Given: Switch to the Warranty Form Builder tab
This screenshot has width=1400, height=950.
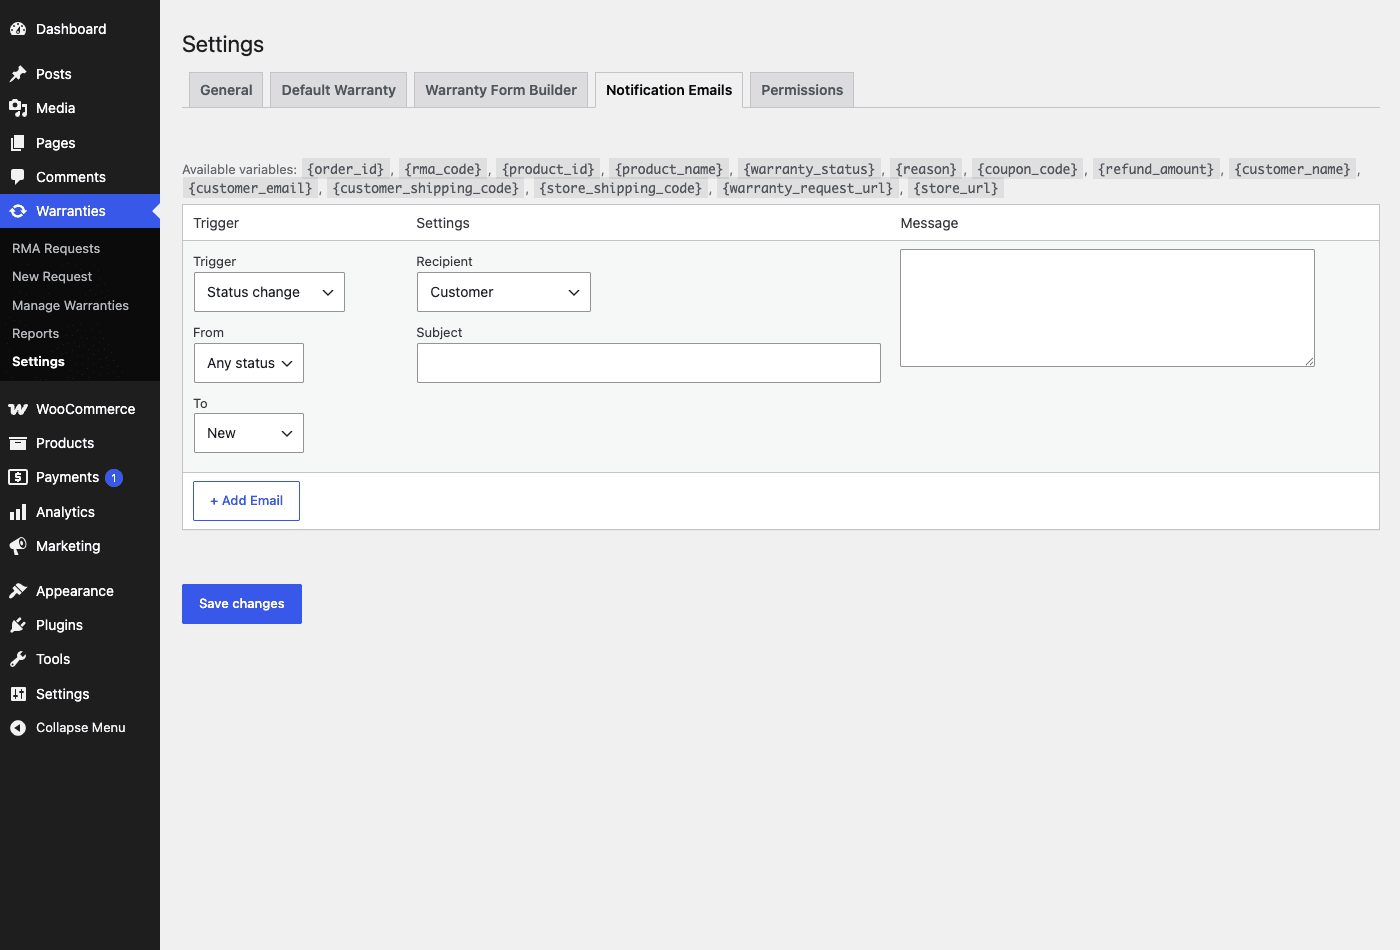Looking at the screenshot, I should [501, 90].
